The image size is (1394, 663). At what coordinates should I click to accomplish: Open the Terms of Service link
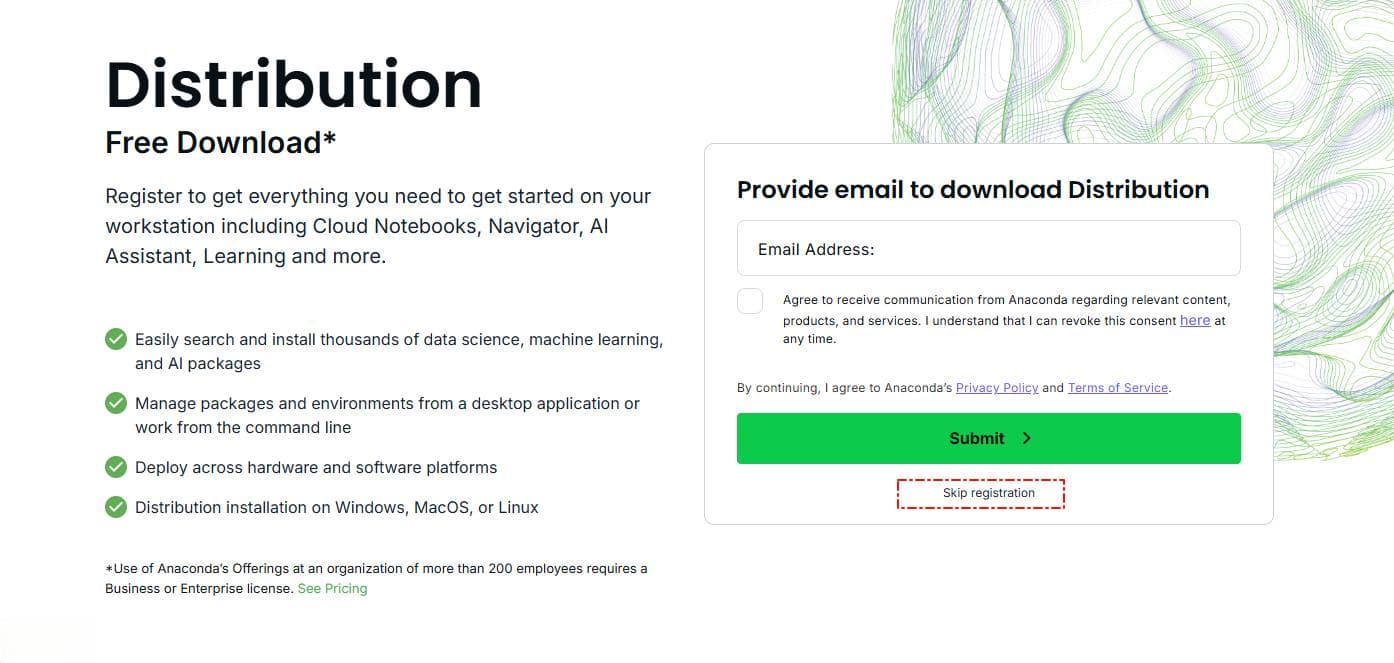pos(1118,387)
